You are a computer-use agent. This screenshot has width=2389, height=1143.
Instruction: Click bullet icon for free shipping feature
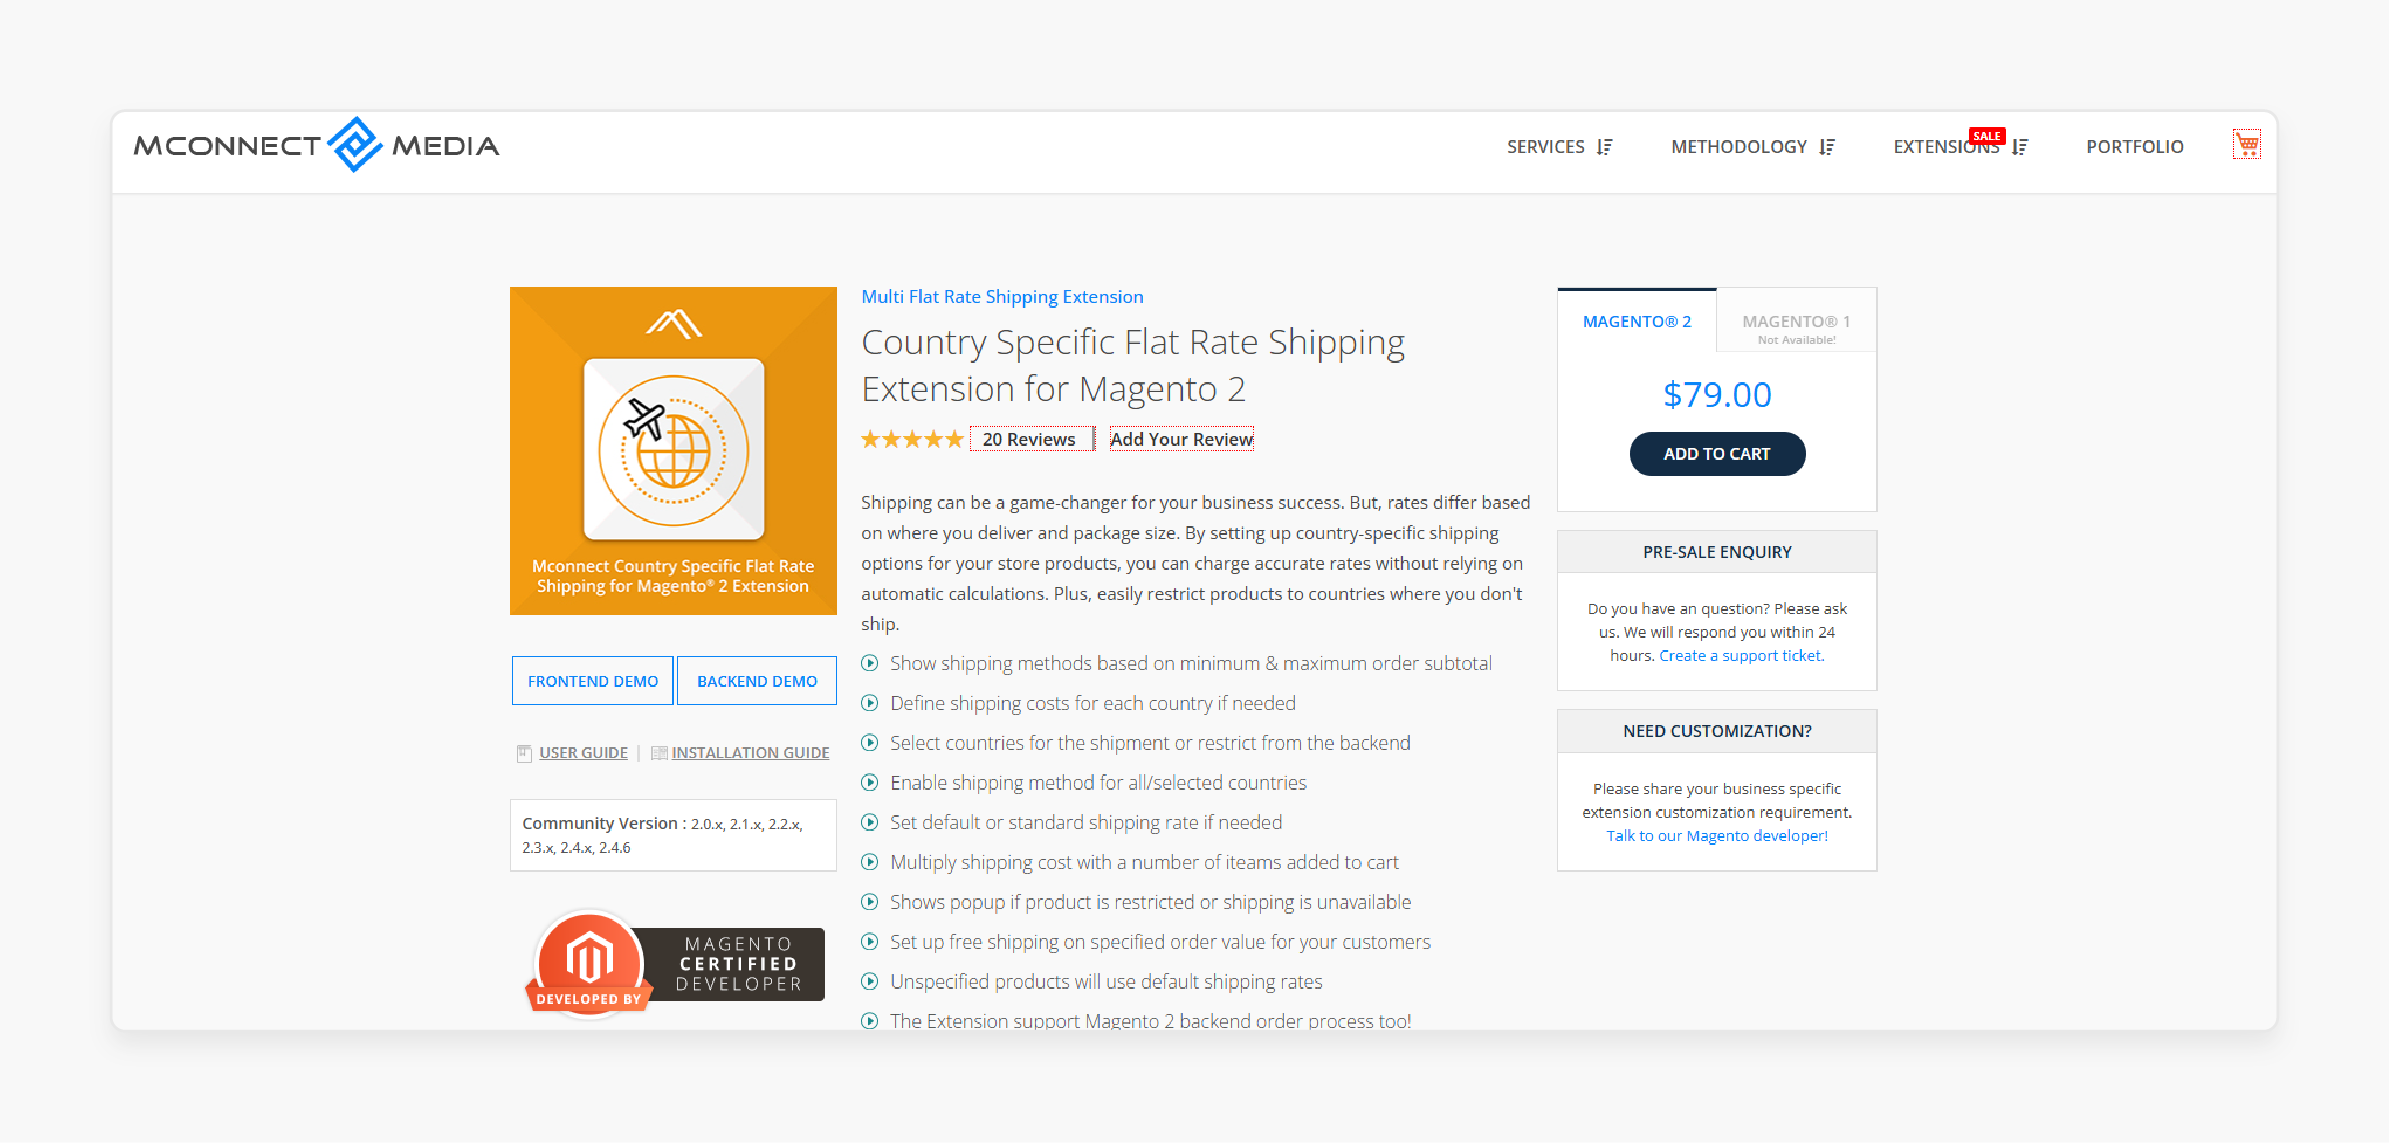click(870, 942)
